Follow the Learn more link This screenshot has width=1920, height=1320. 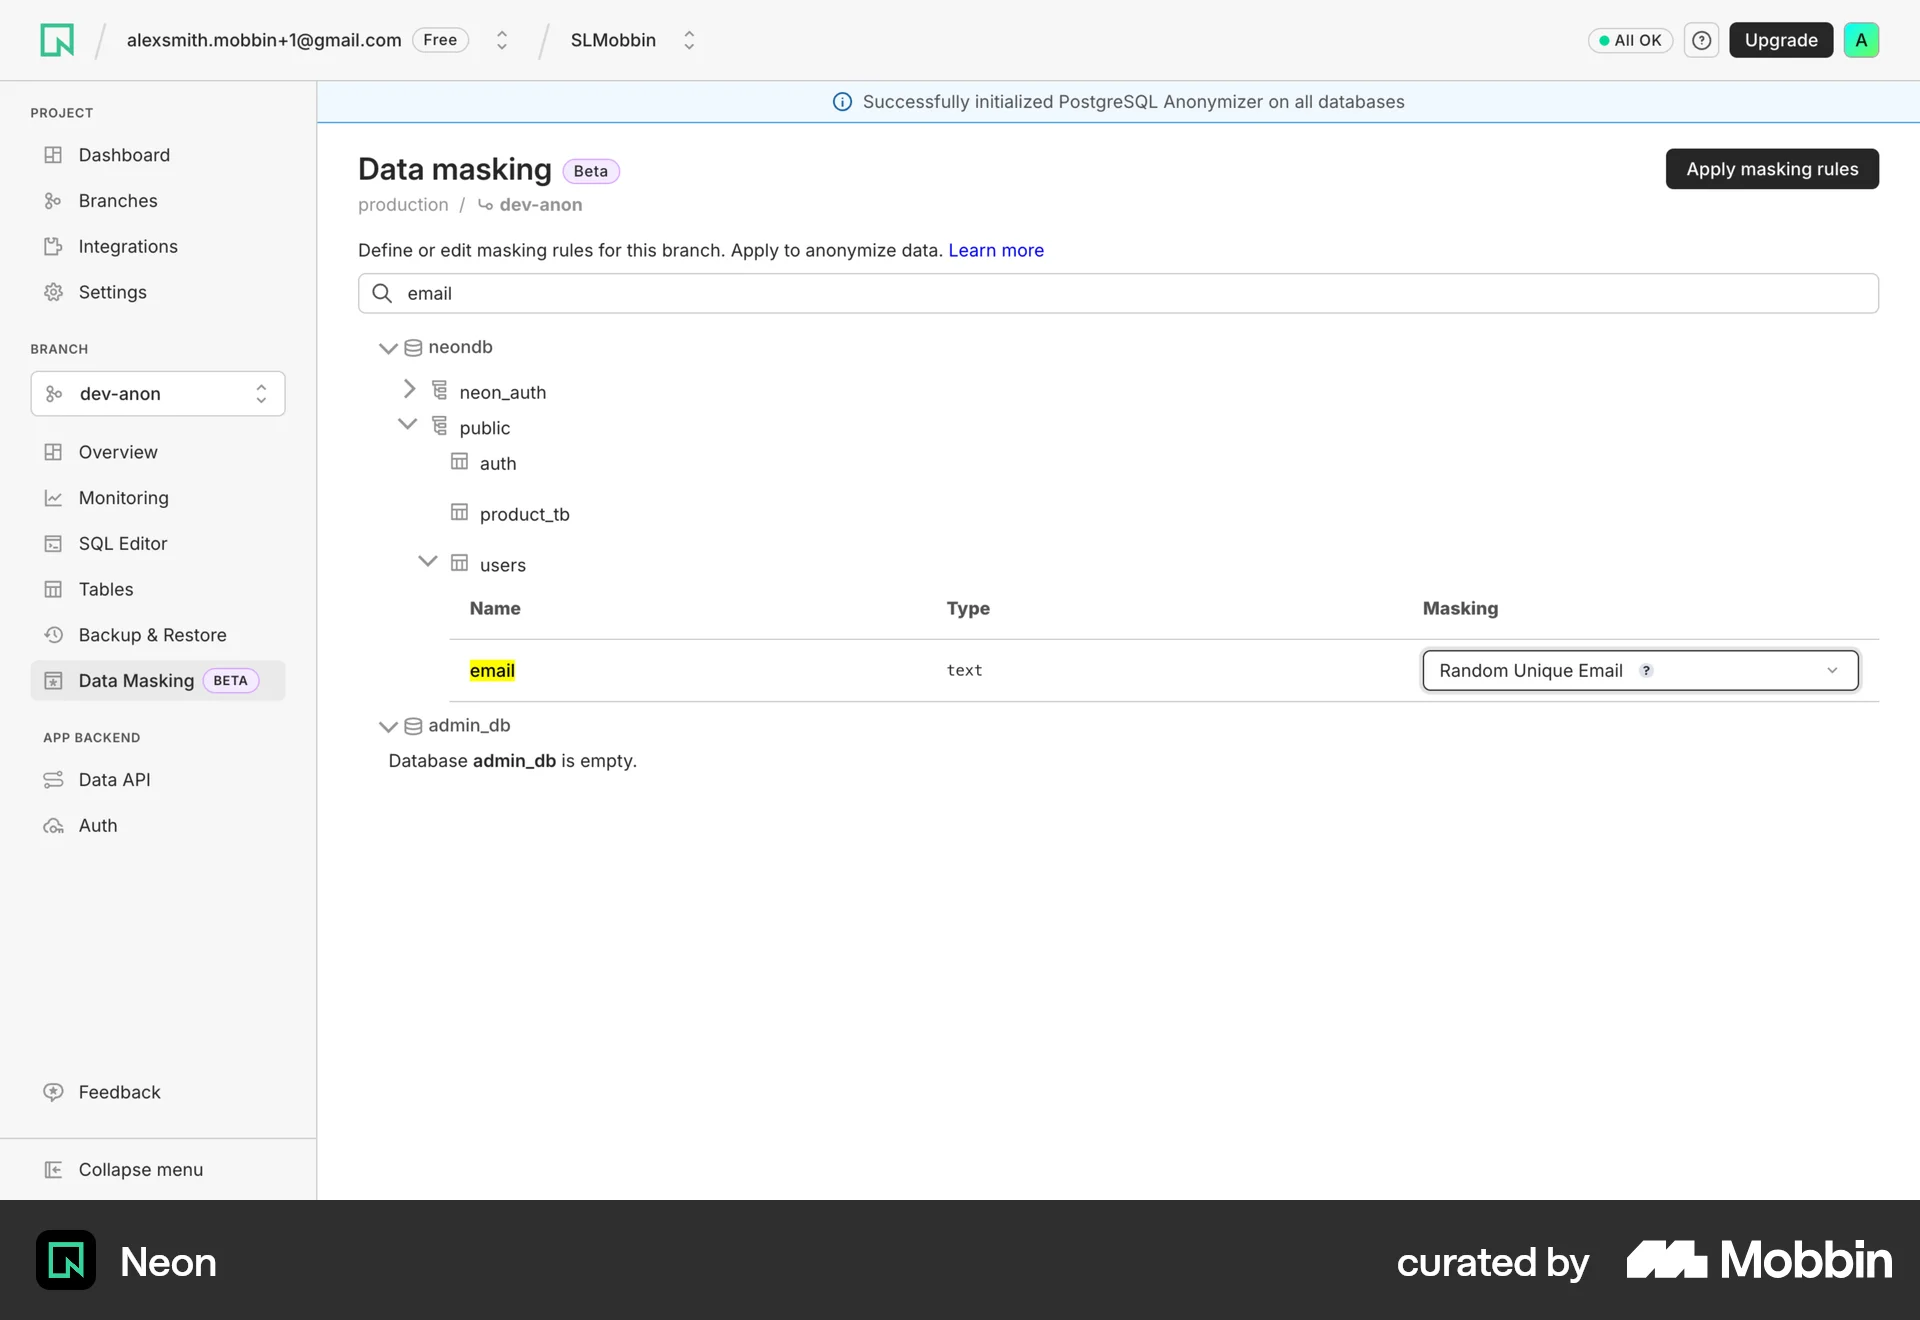pos(996,250)
